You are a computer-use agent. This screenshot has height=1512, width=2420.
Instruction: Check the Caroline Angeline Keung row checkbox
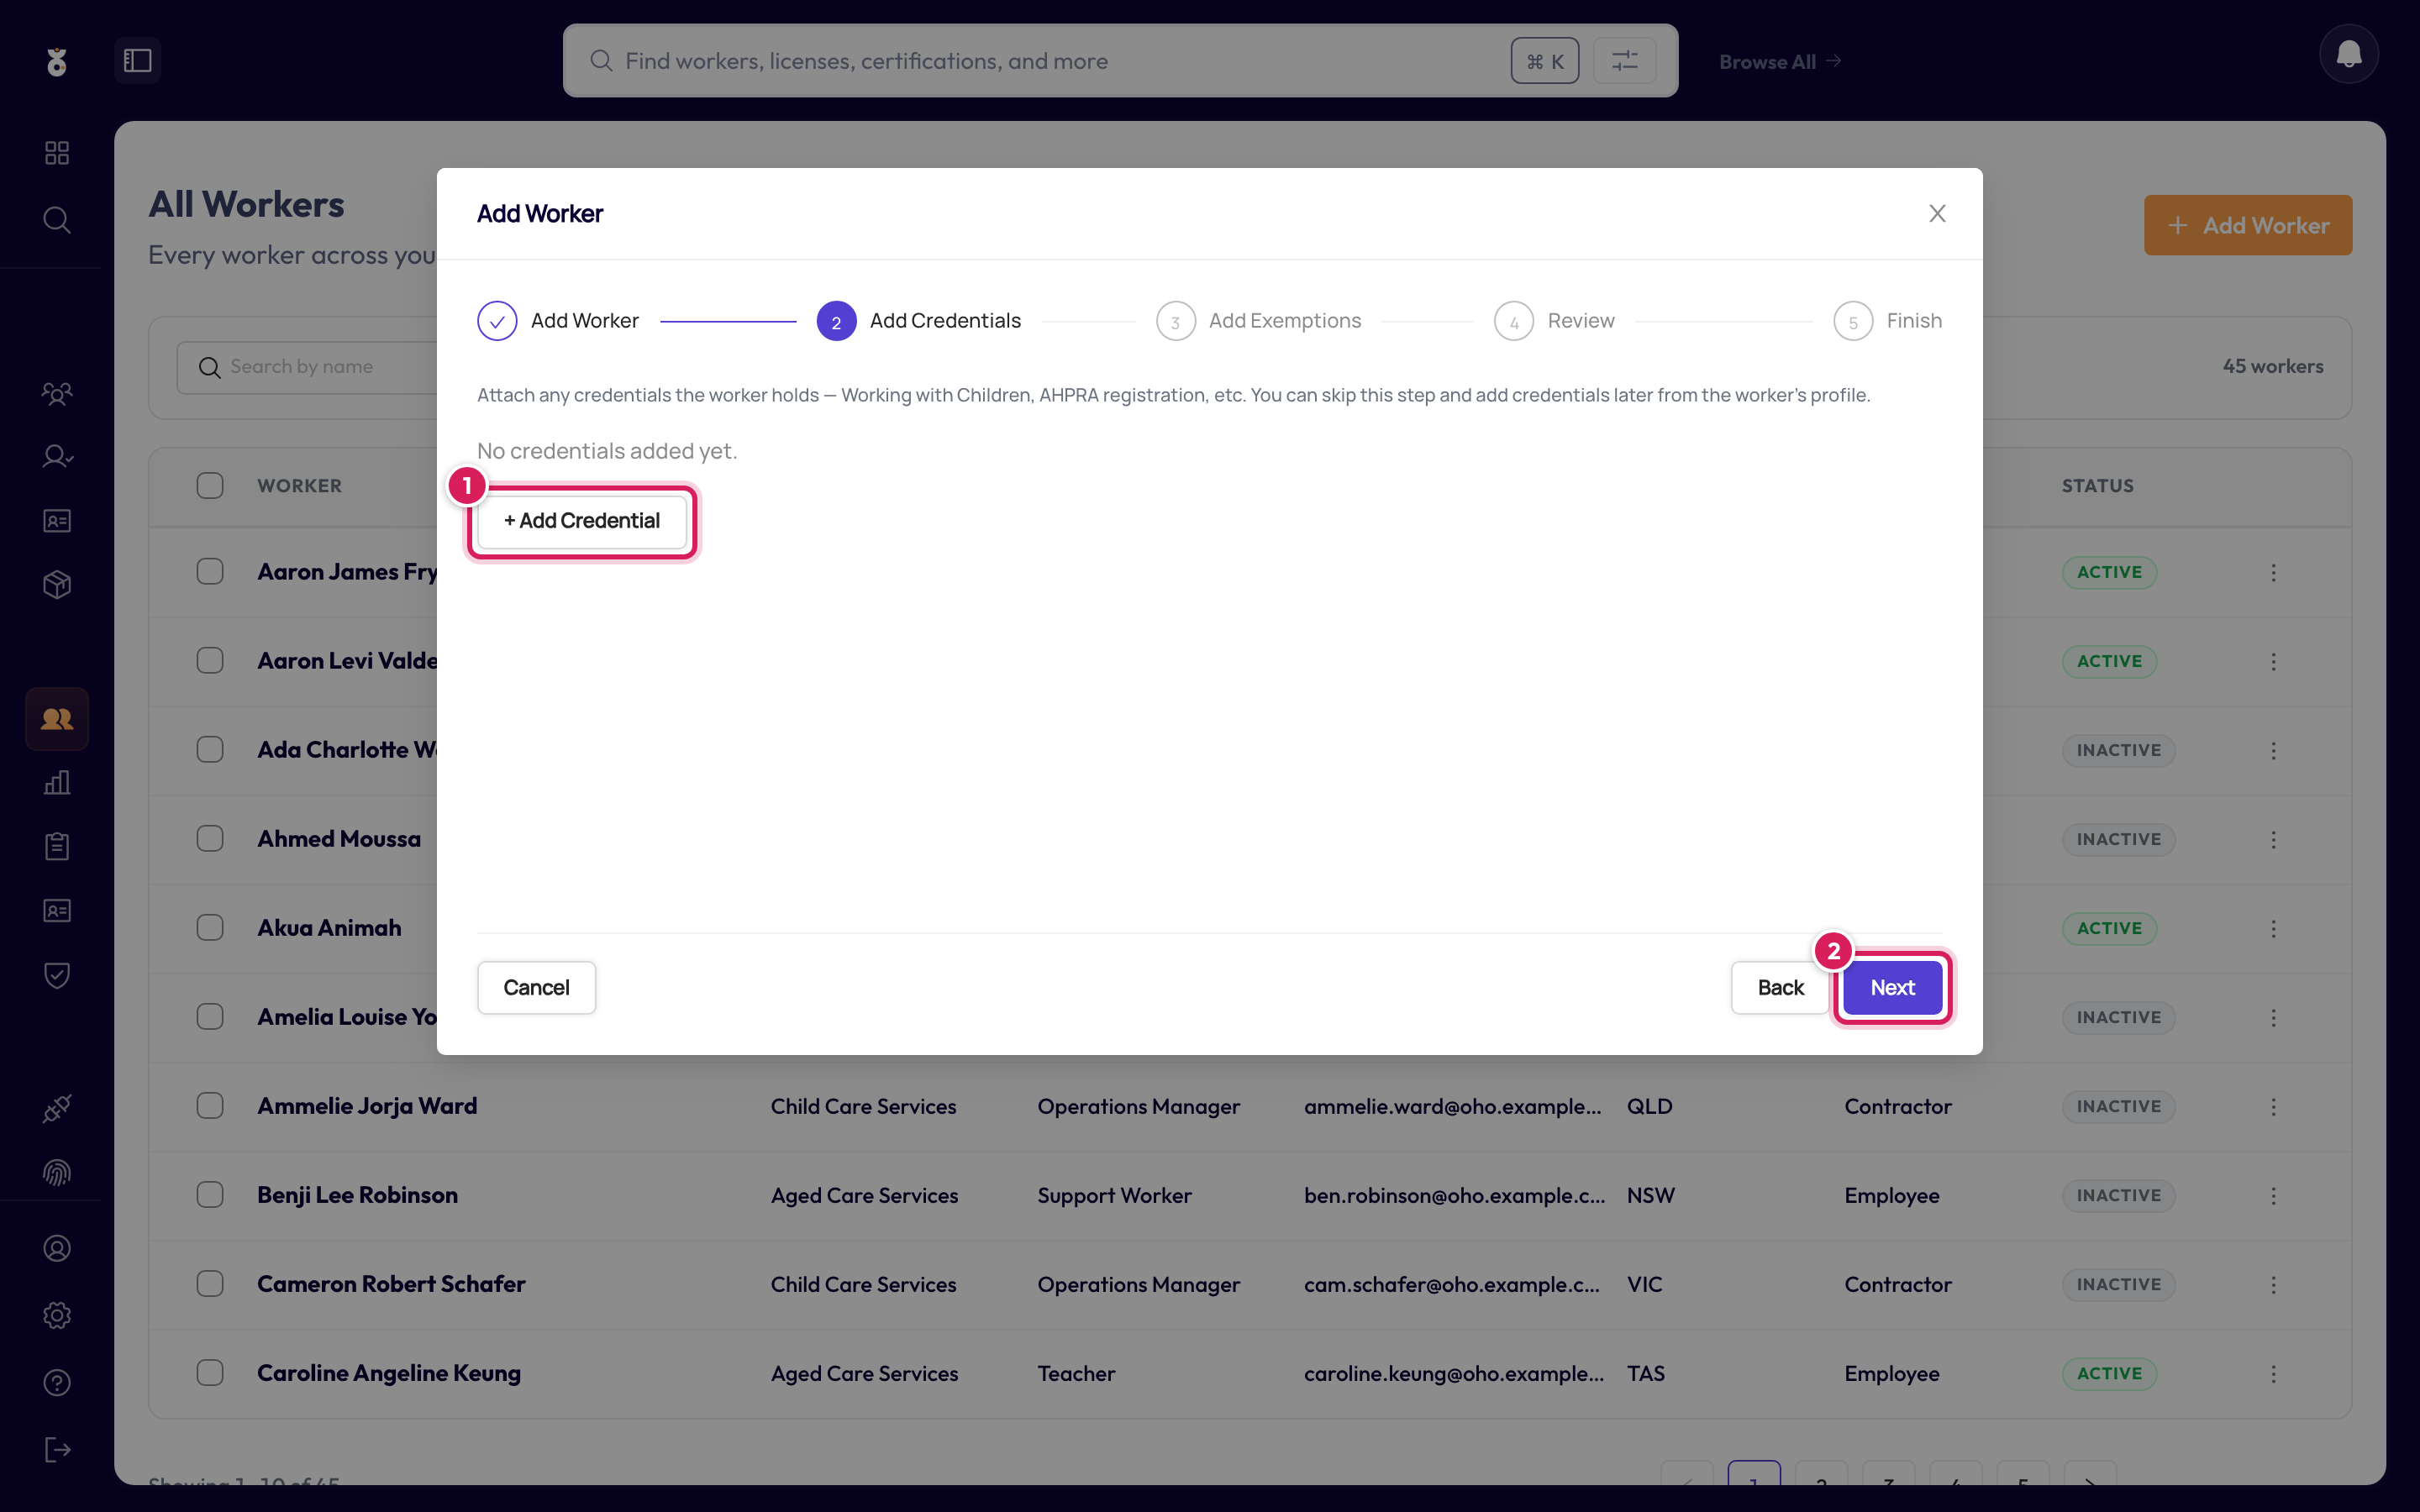(x=210, y=1373)
